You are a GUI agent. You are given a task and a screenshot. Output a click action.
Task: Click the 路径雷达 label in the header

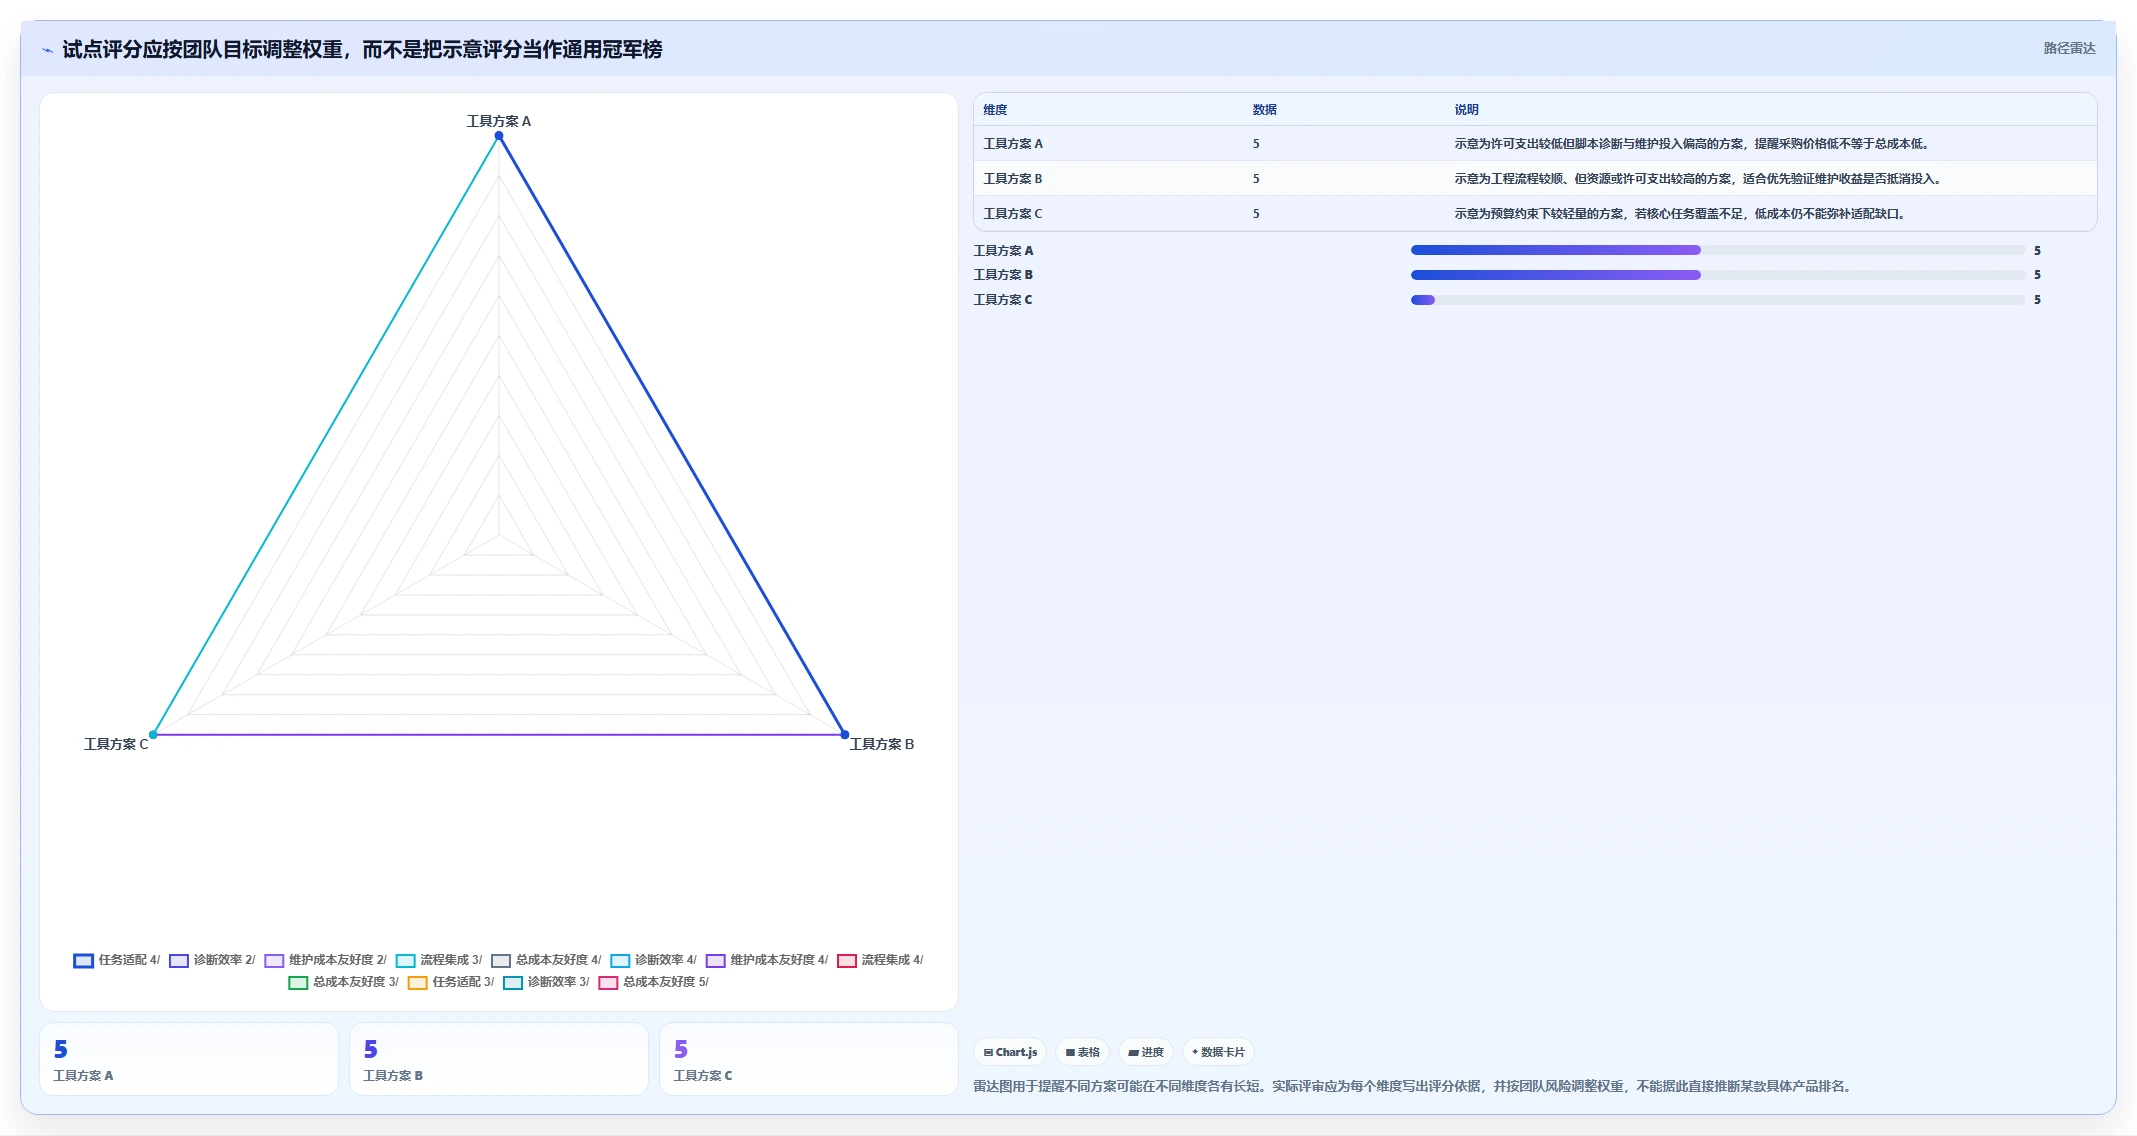2069,48
